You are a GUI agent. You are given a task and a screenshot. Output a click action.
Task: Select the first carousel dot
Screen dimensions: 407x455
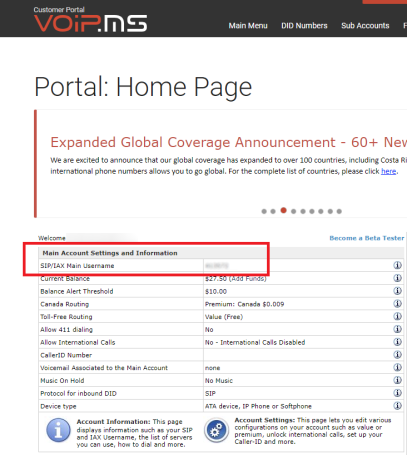click(x=264, y=211)
